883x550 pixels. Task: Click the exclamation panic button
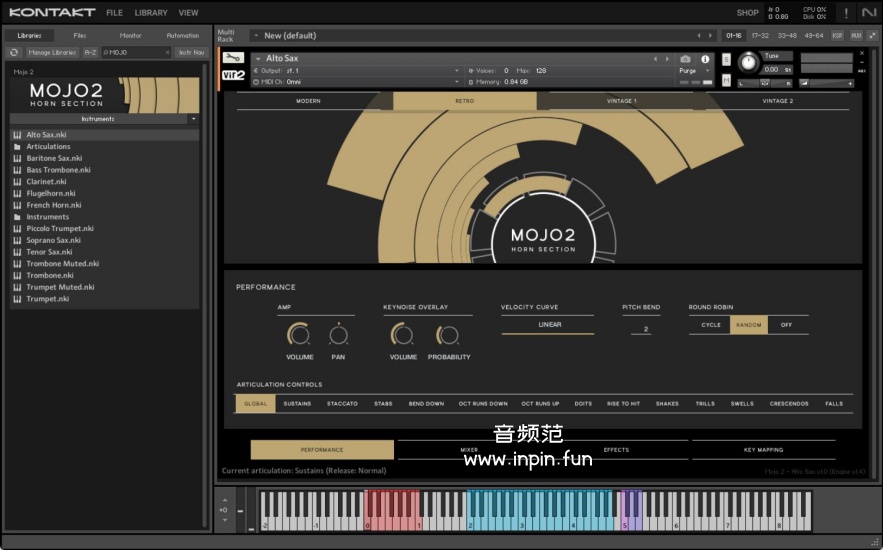pos(846,13)
